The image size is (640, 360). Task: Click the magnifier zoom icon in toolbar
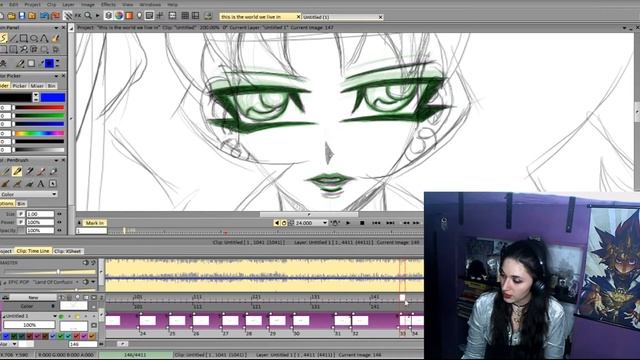[x=88, y=16]
